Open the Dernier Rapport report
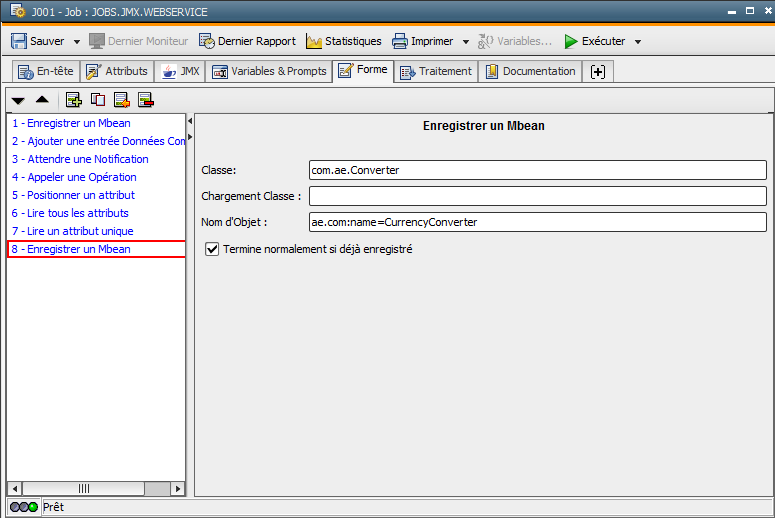775x518 pixels. pos(247,41)
